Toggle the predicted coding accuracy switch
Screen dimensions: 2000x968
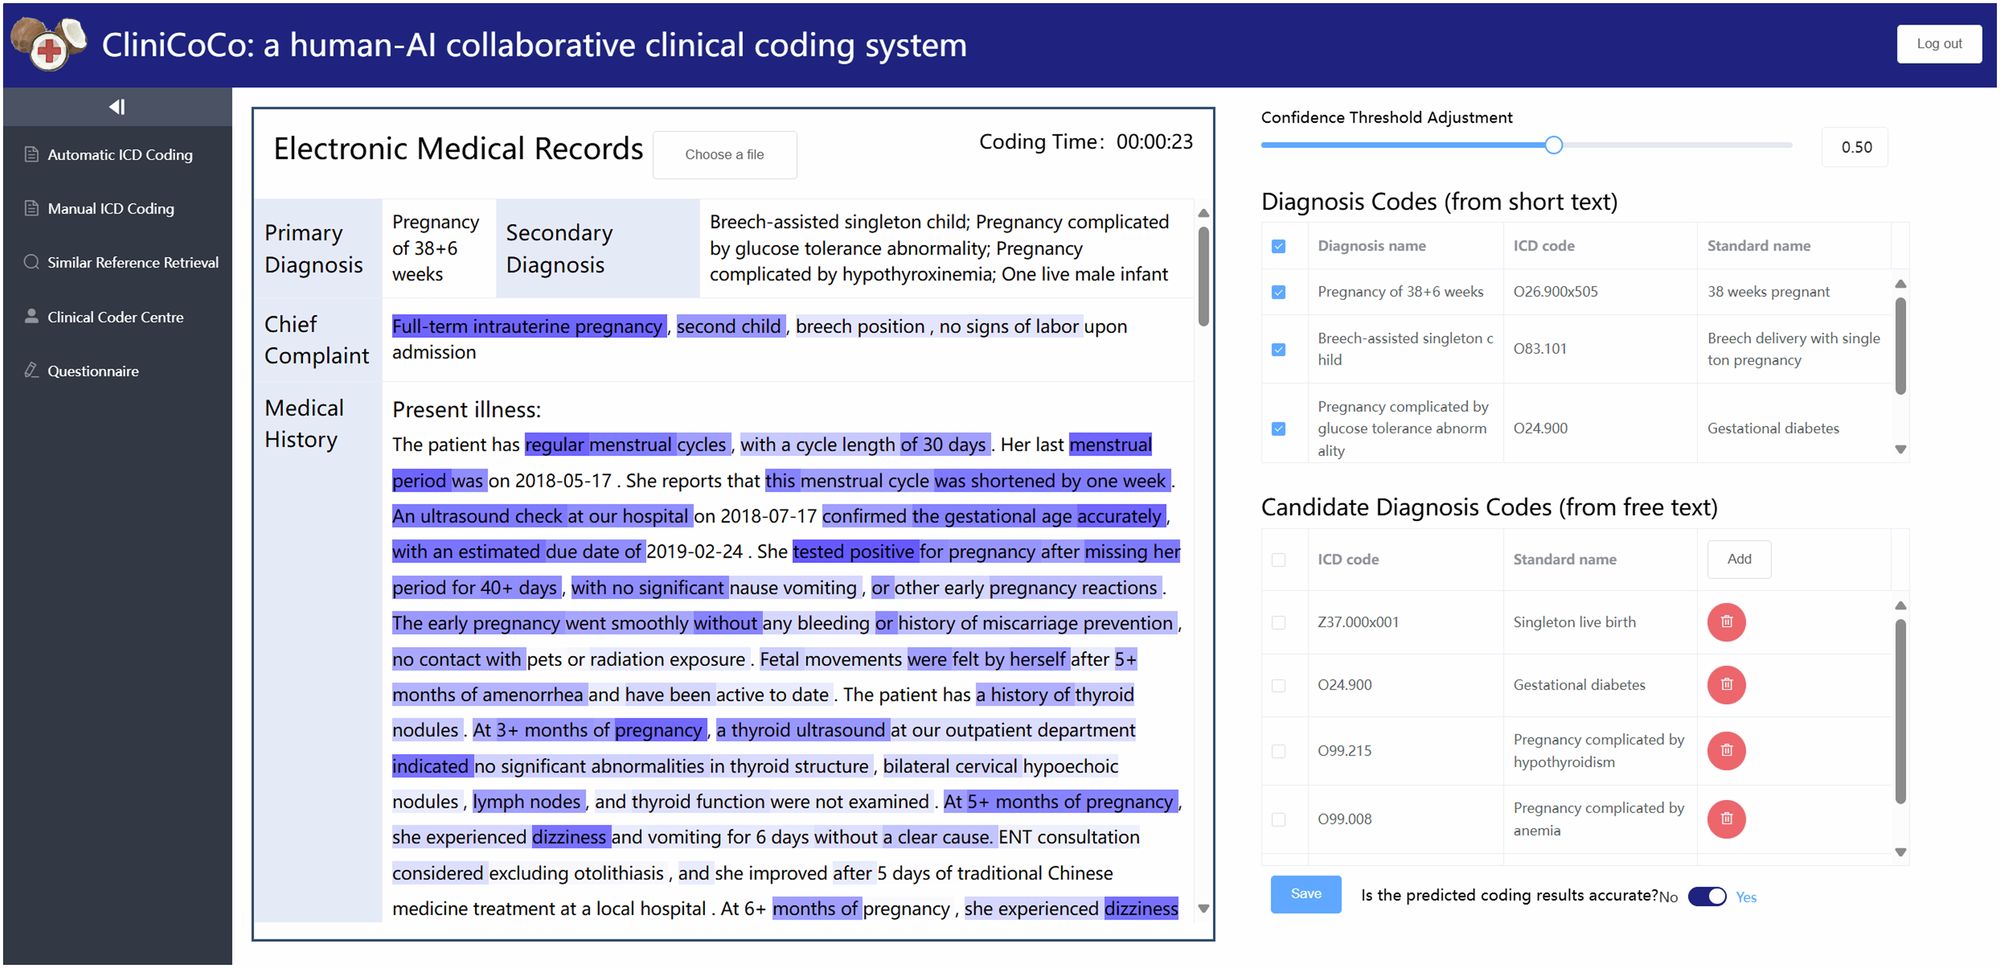coord(1707,897)
